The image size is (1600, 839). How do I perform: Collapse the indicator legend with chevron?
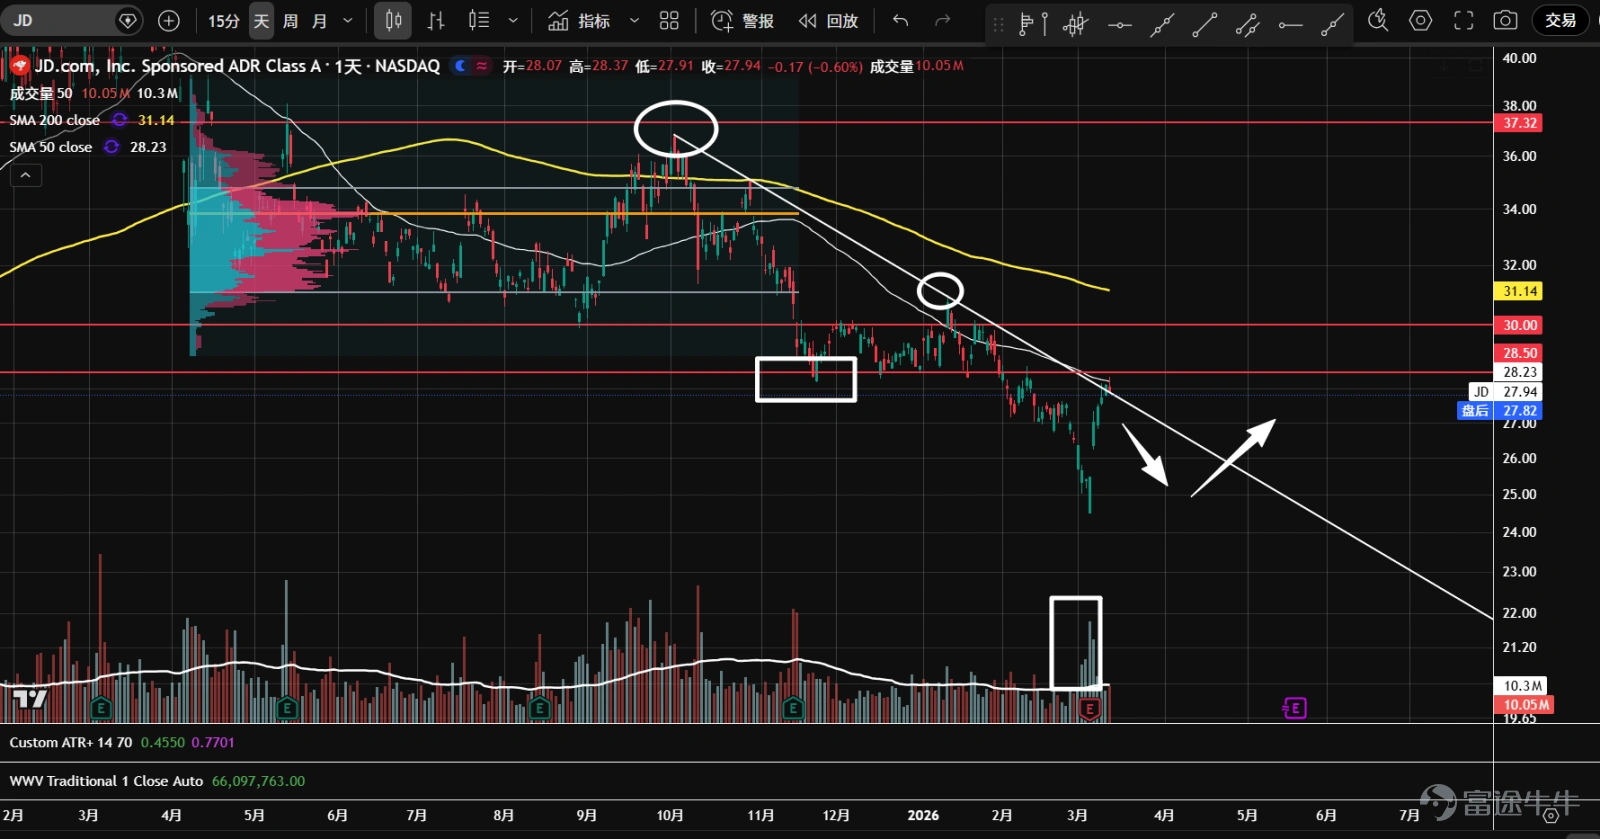click(x=26, y=176)
